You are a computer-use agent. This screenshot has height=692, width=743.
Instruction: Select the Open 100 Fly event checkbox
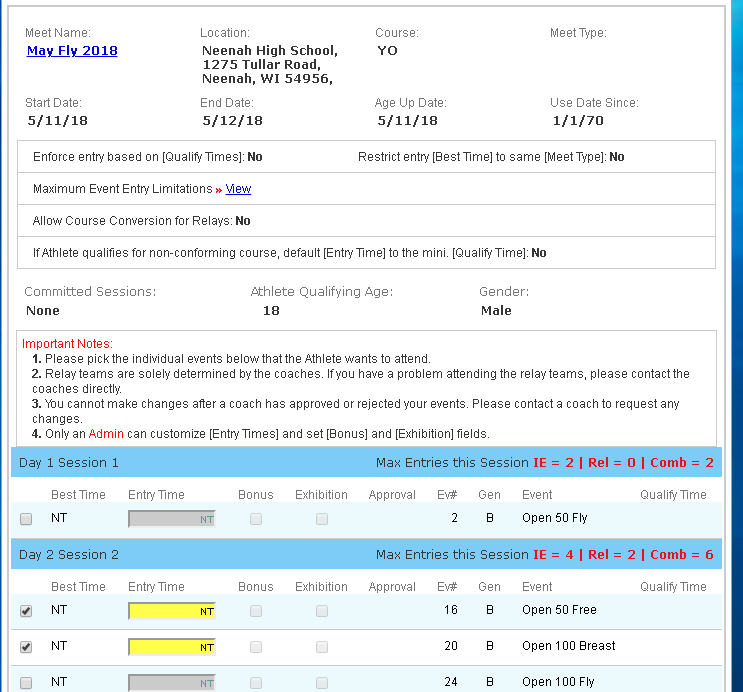[x=26, y=683]
